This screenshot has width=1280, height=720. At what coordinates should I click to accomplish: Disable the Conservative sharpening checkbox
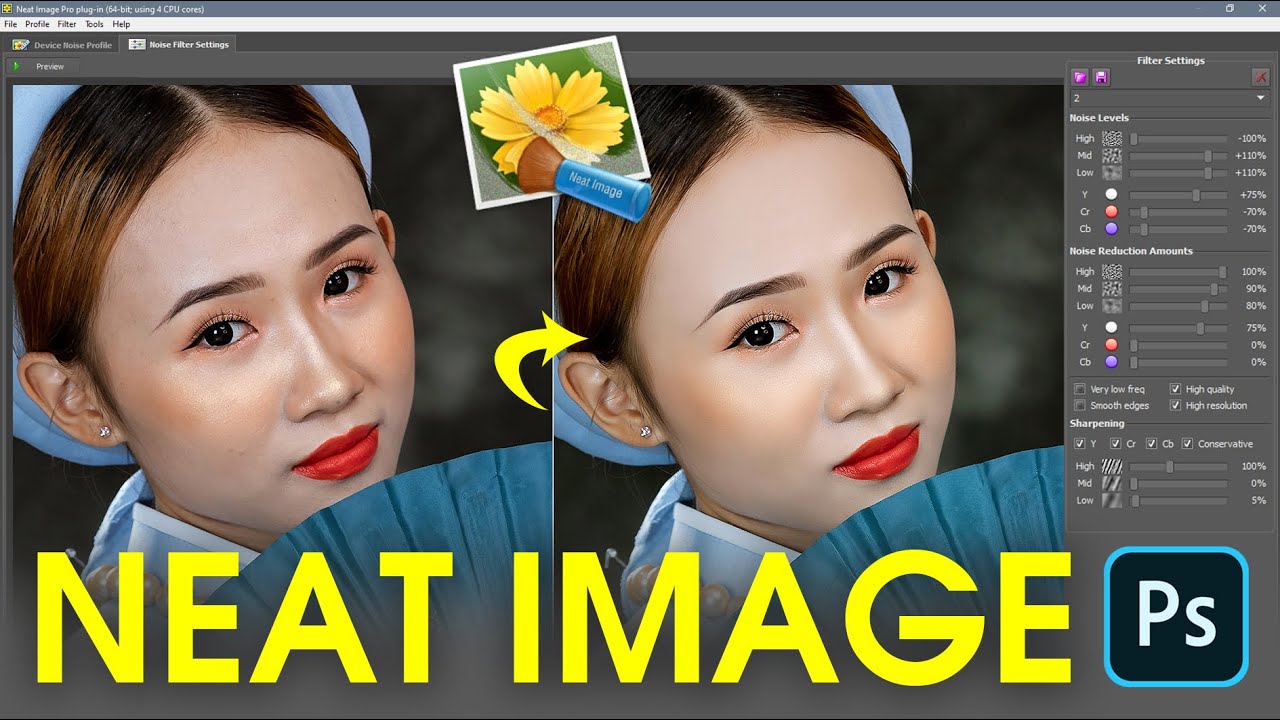pyautogui.click(x=1188, y=444)
